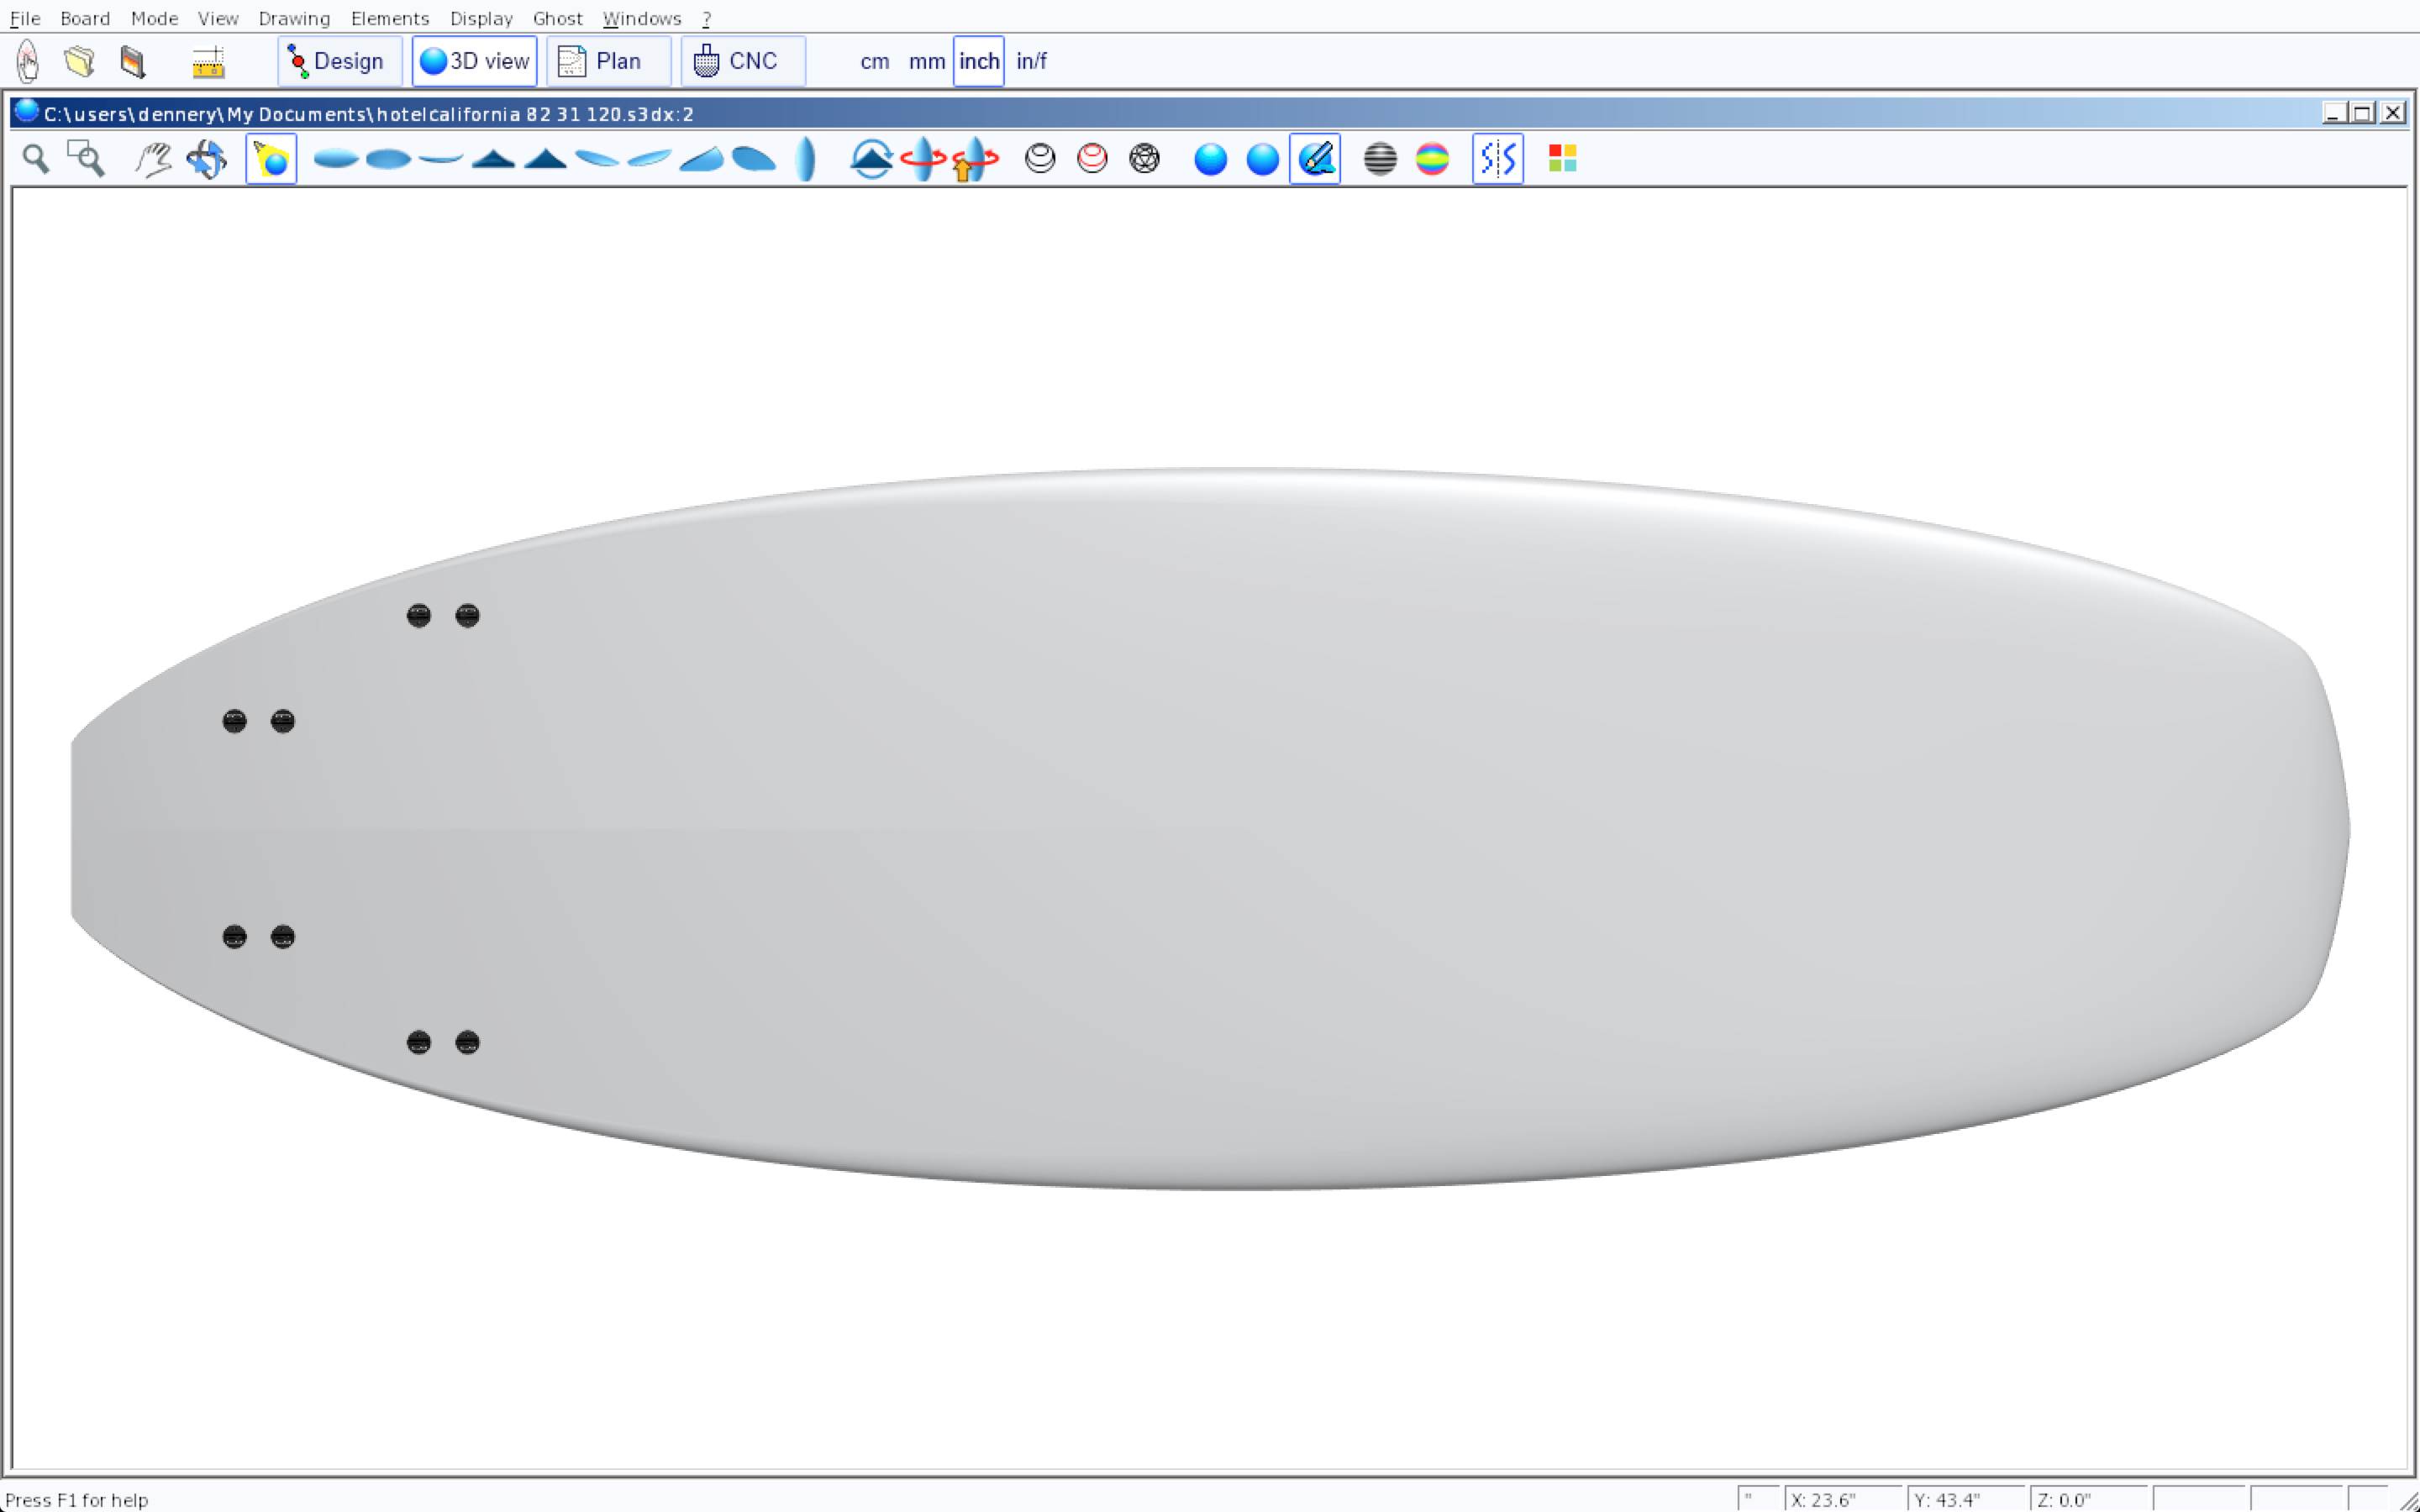The width and height of the screenshot is (2420, 1512).
Task: Click the upper-left fin plug on board
Action: click(419, 616)
